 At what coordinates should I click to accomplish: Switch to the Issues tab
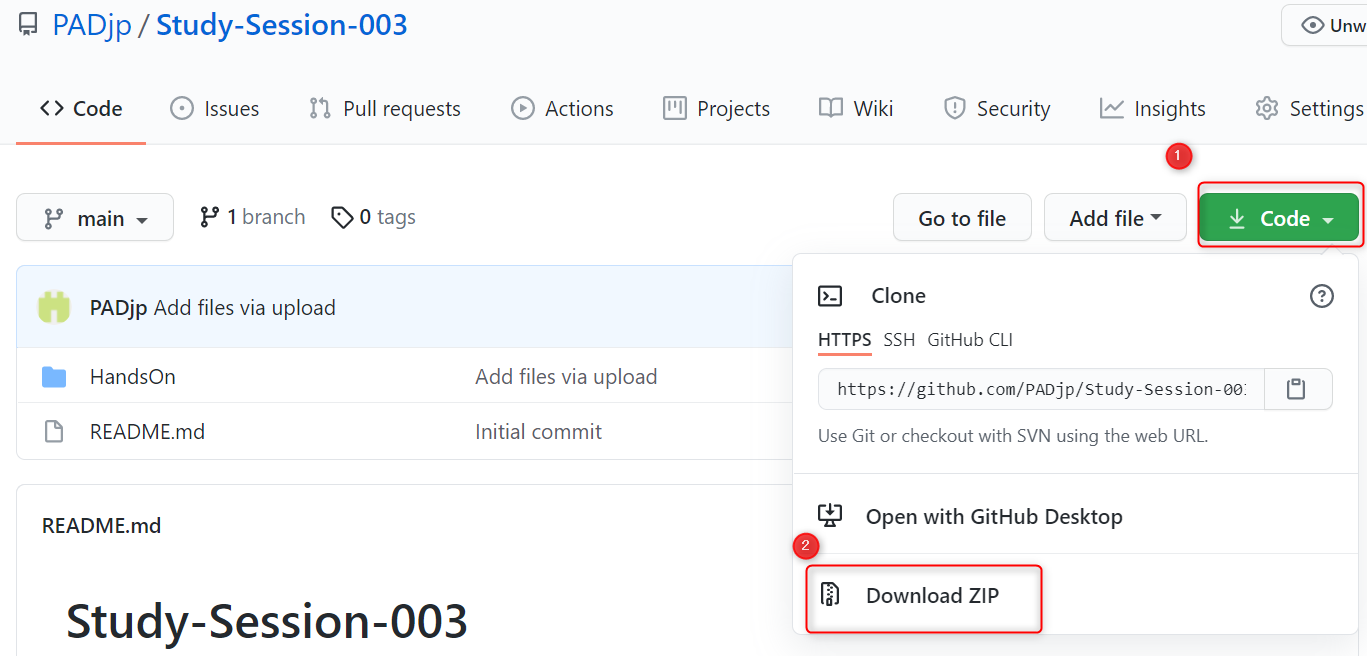[215, 108]
